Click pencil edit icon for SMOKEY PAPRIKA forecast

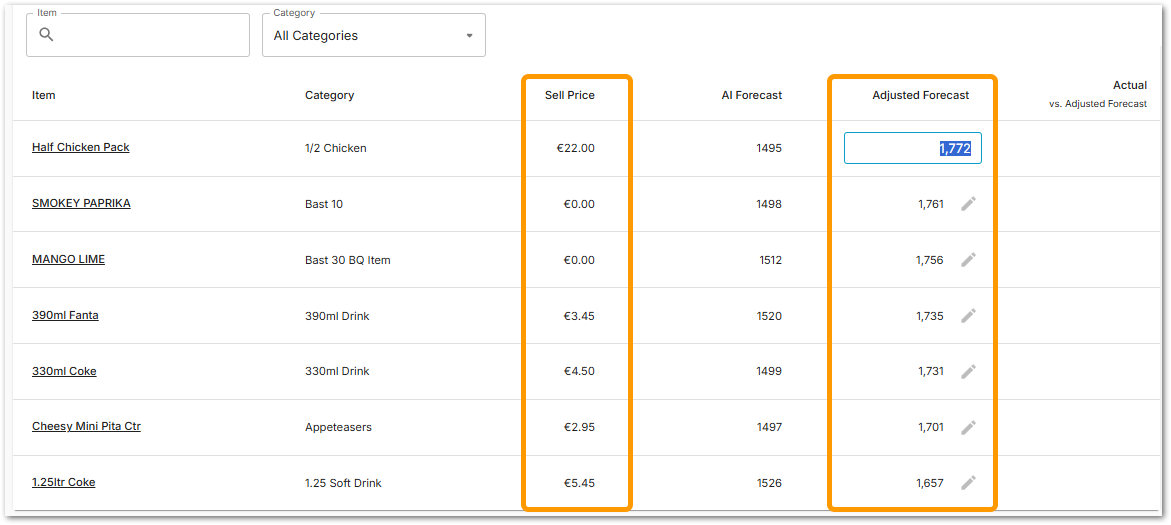click(x=967, y=204)
